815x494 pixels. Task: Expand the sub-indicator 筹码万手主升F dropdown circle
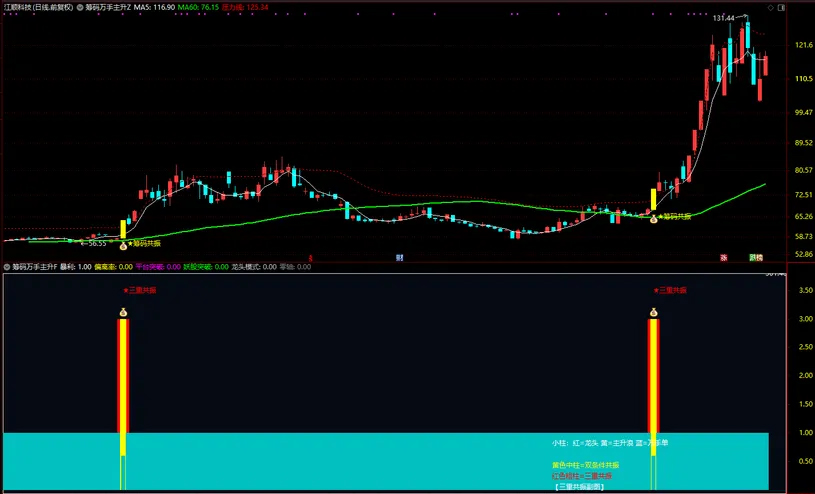click(7, 267)
